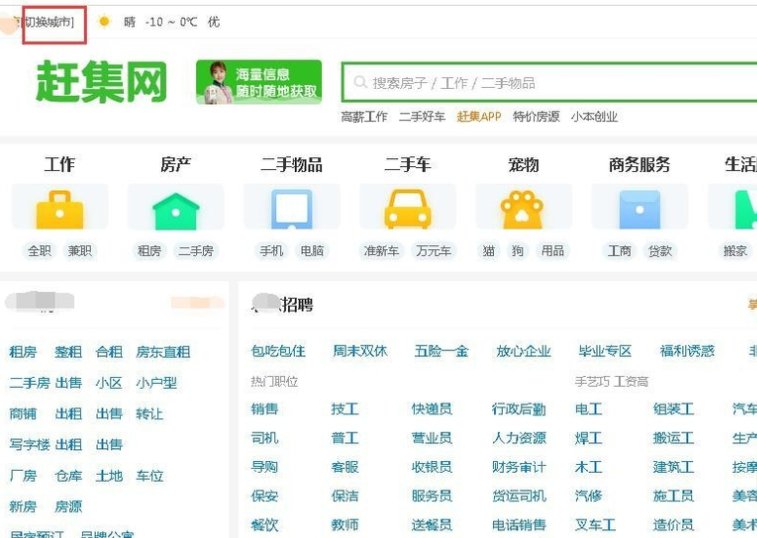The image size is (757, 538).
Task: Open the 高薪工作 hot search link
Action: click(364, 116)
